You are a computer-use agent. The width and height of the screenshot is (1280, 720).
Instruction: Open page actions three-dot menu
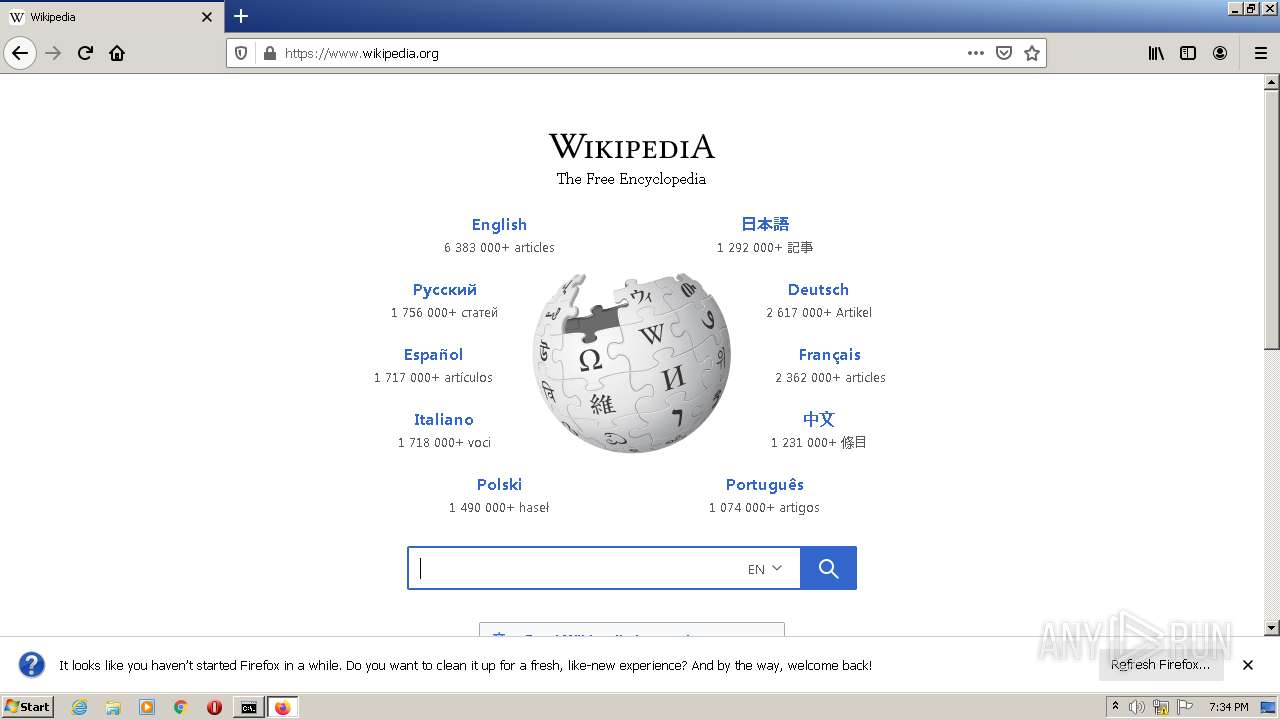click(976, 53)
